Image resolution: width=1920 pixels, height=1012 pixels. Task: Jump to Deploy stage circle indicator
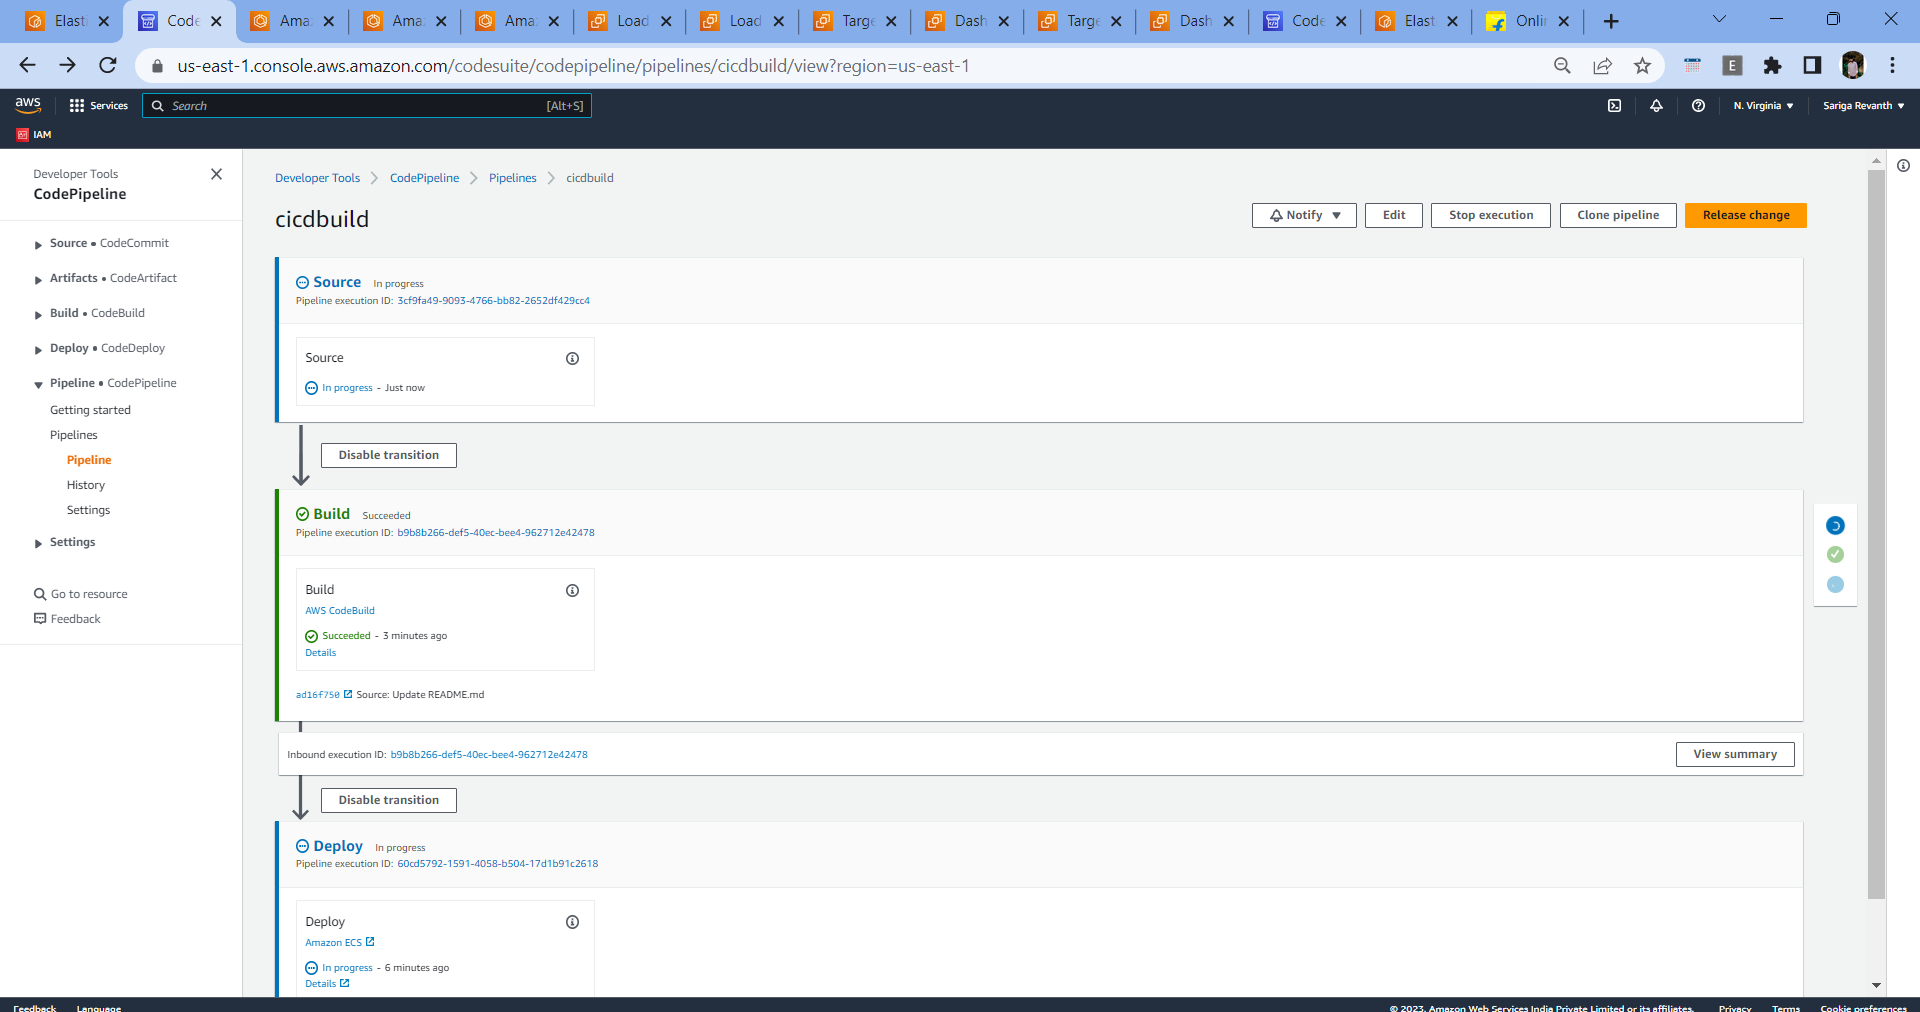tap(1835, 585)
